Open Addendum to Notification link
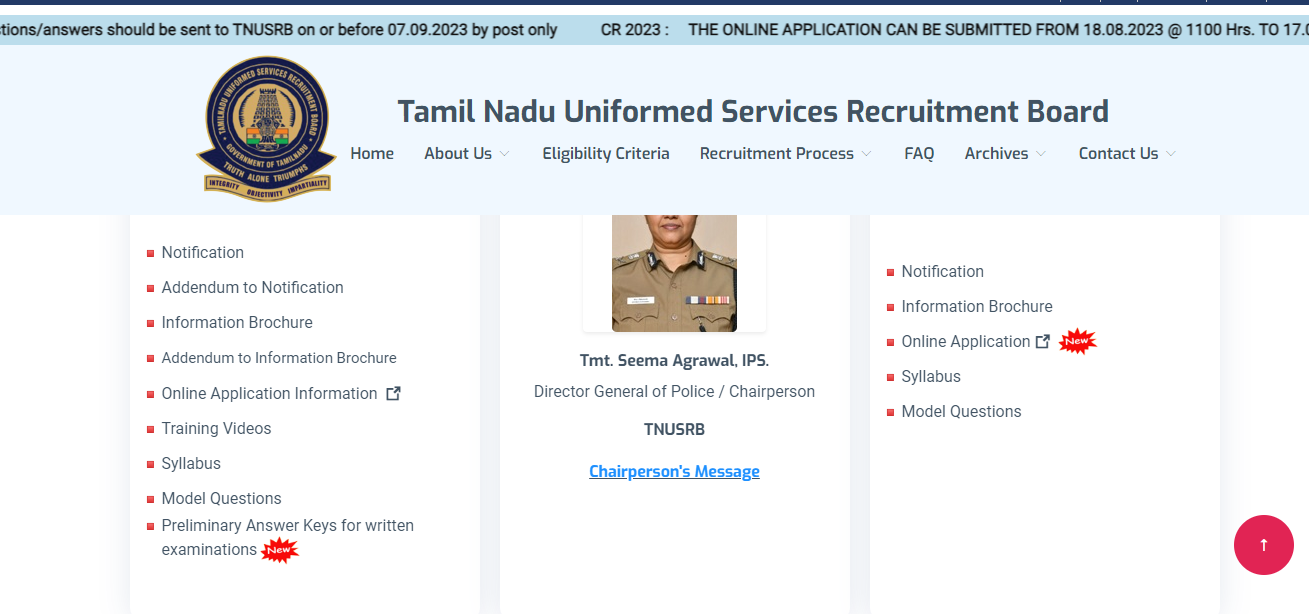Viewport: 1309px width, 614px height. click(x=252, y=287)
